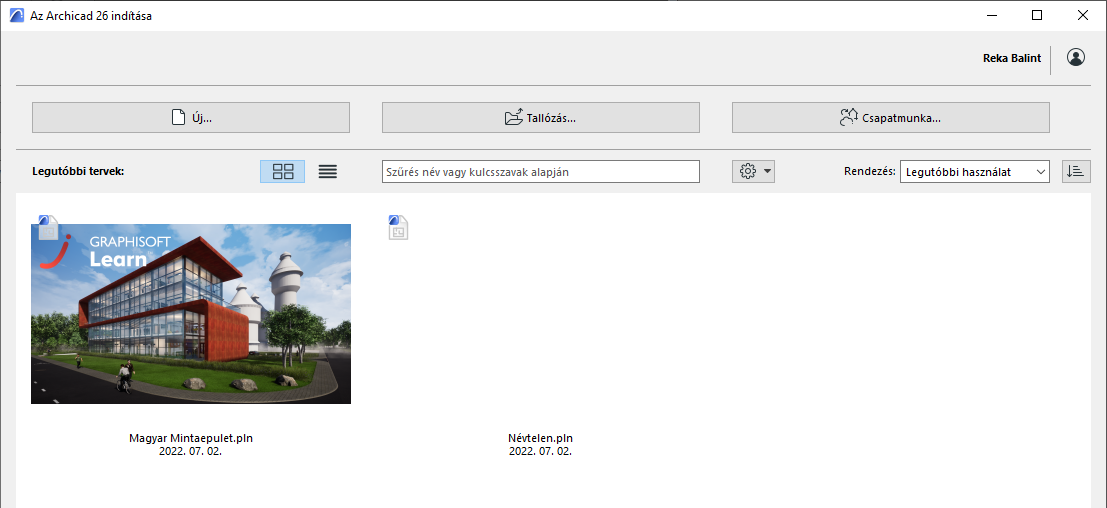This screenshot has width=1107, height=508.
Task: Open the Csapatmunka... teamwork button
Action: pos(890,118)
